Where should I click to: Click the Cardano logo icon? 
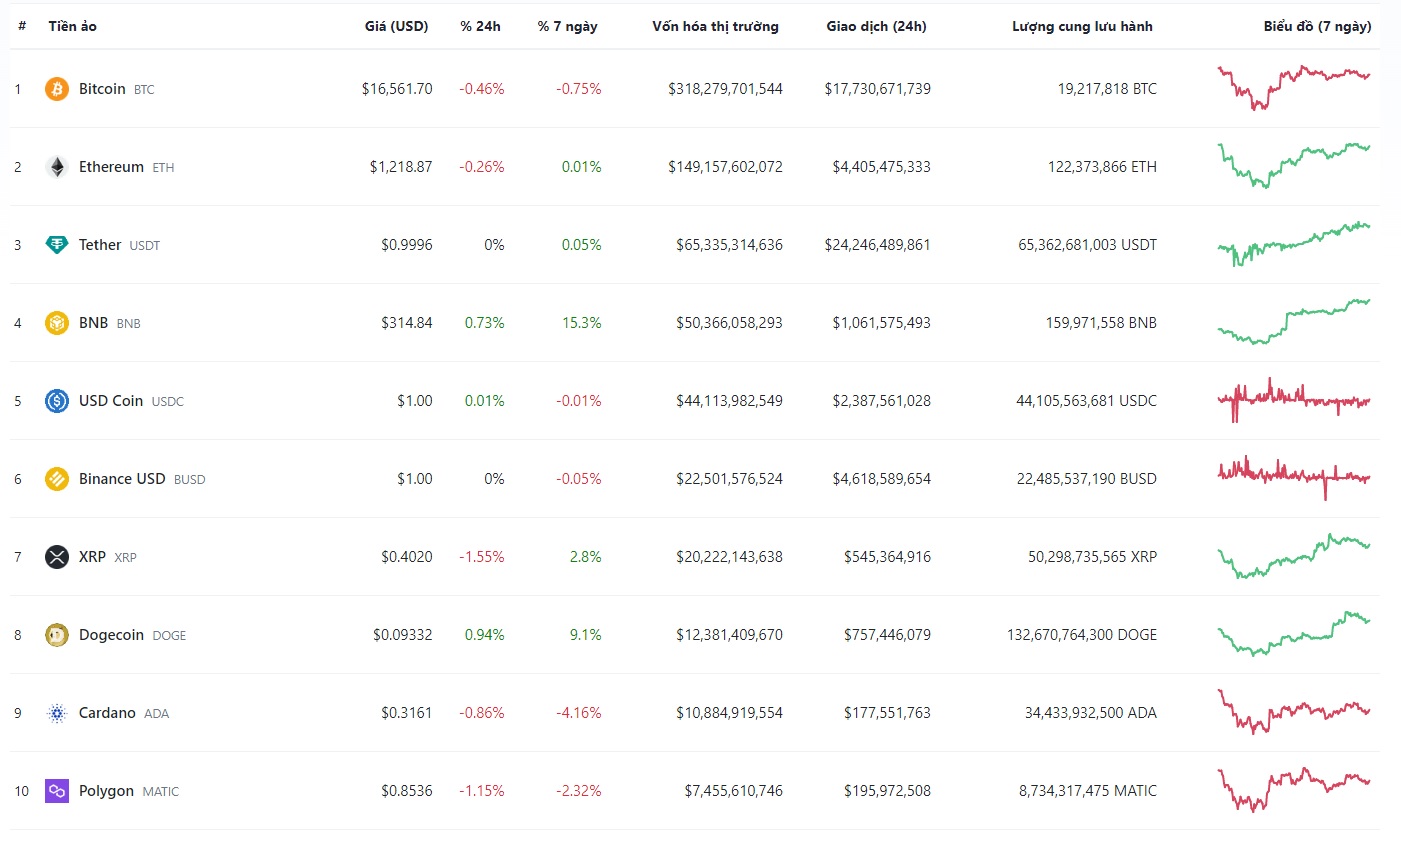[57, 713]
